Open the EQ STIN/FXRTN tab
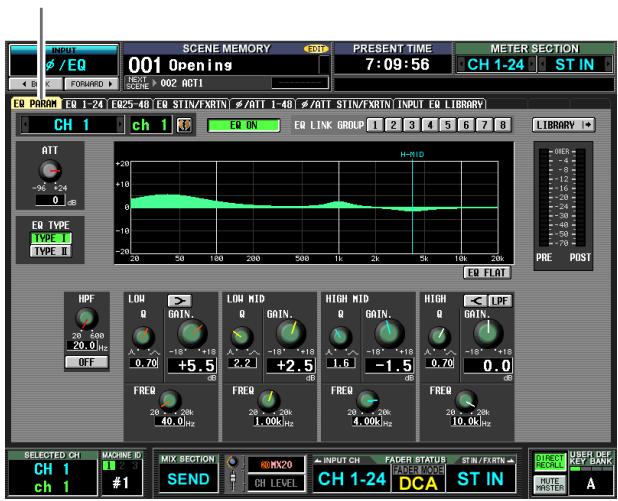The image size is (618, 501). pos(192,104)
